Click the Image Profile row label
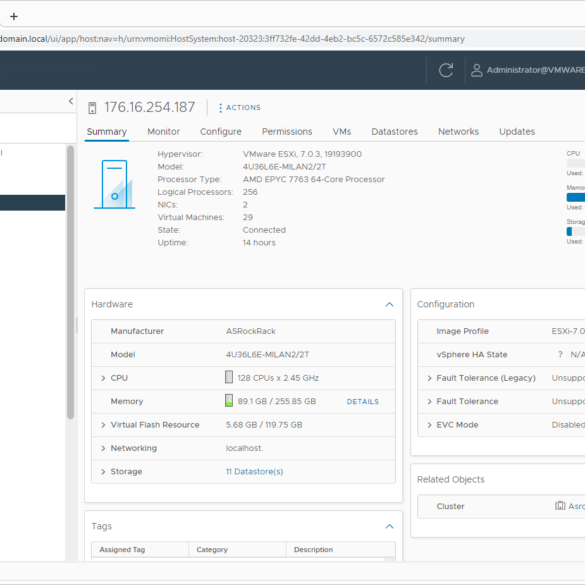This screenshot has height=585, width=585. pyautogui.click(x=462, y=331)
